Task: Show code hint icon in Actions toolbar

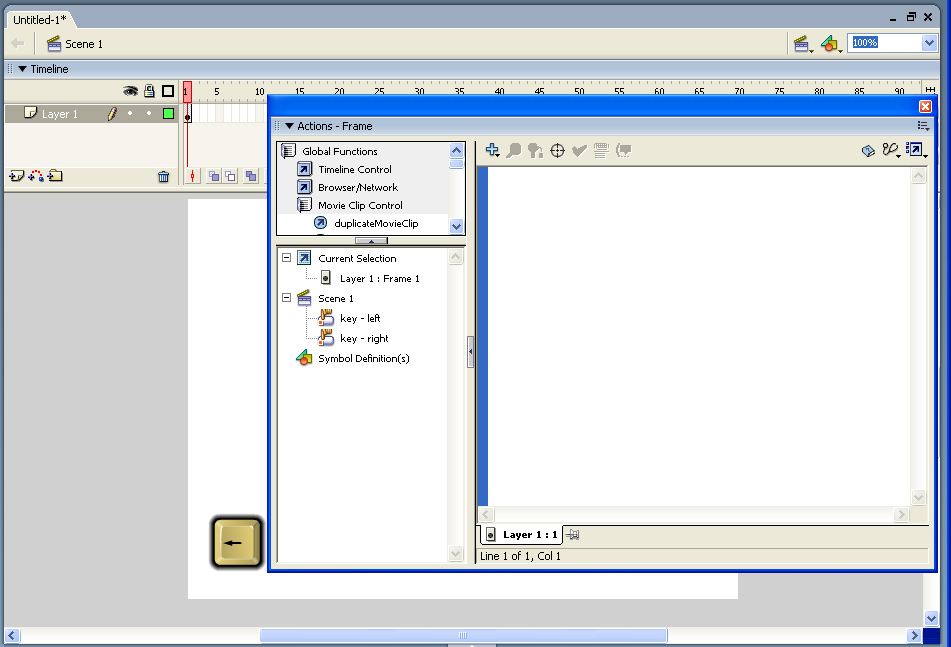Action: (623, 150)
